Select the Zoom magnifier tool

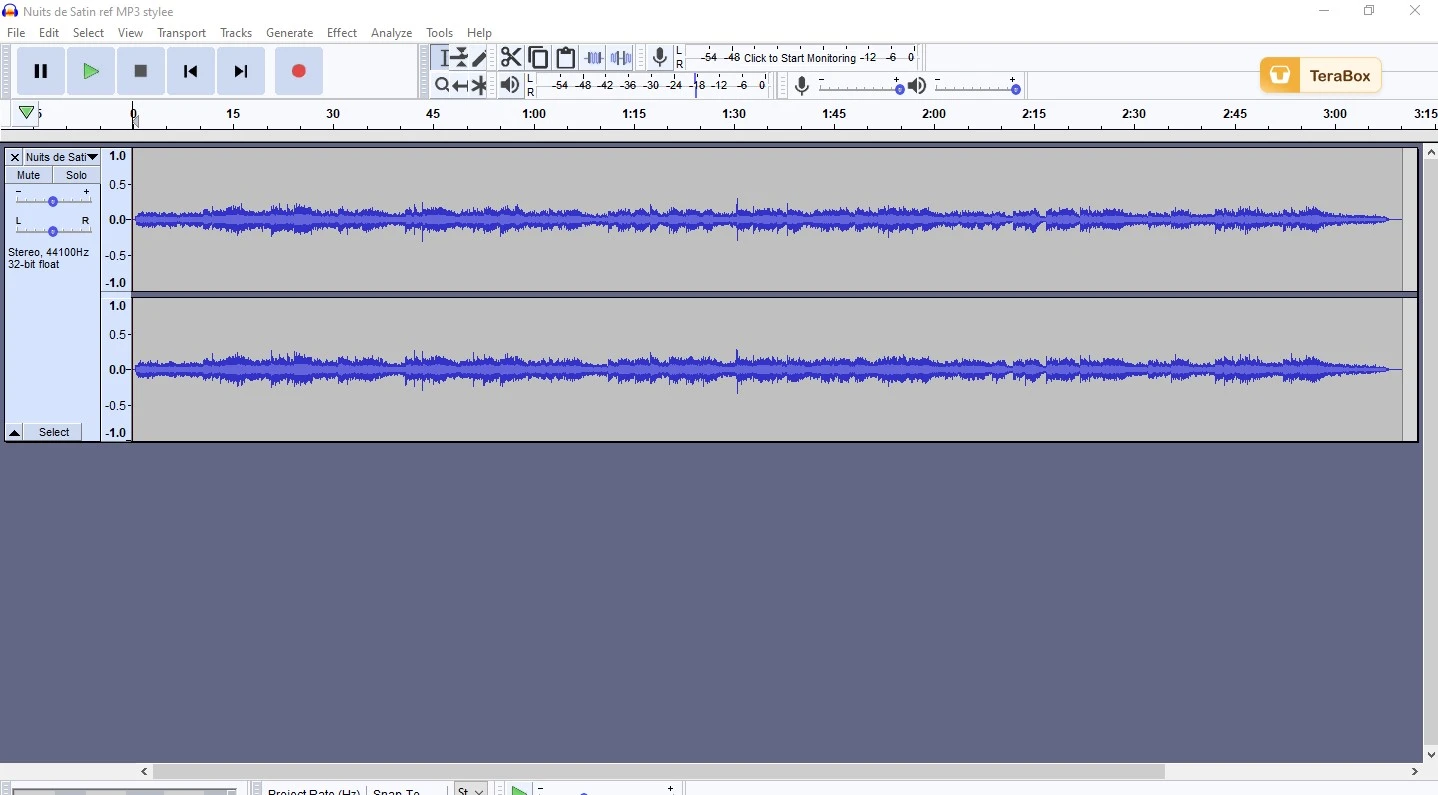[442, 86]
